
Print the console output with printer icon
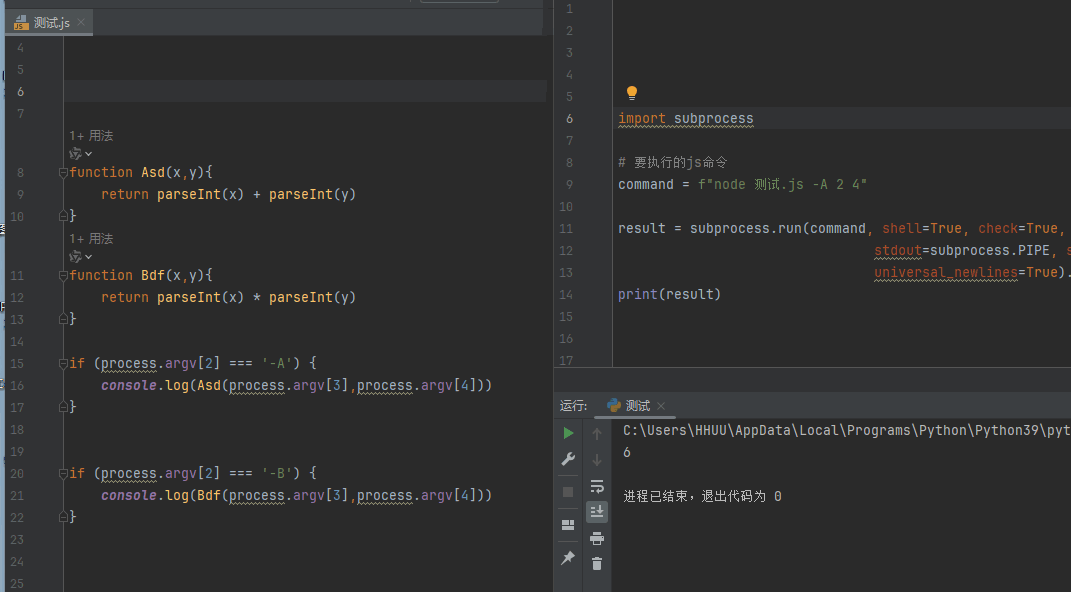597,538
